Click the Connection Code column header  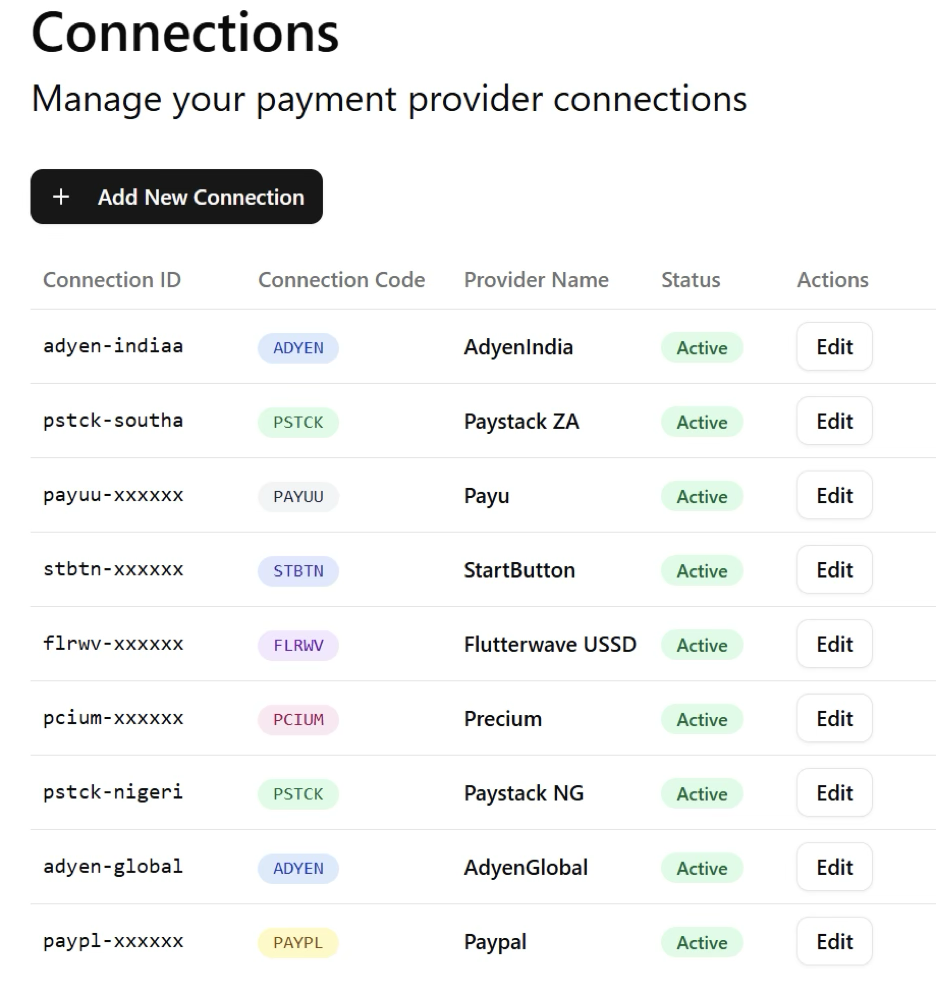pyautogui.click(x=341, y=280)
